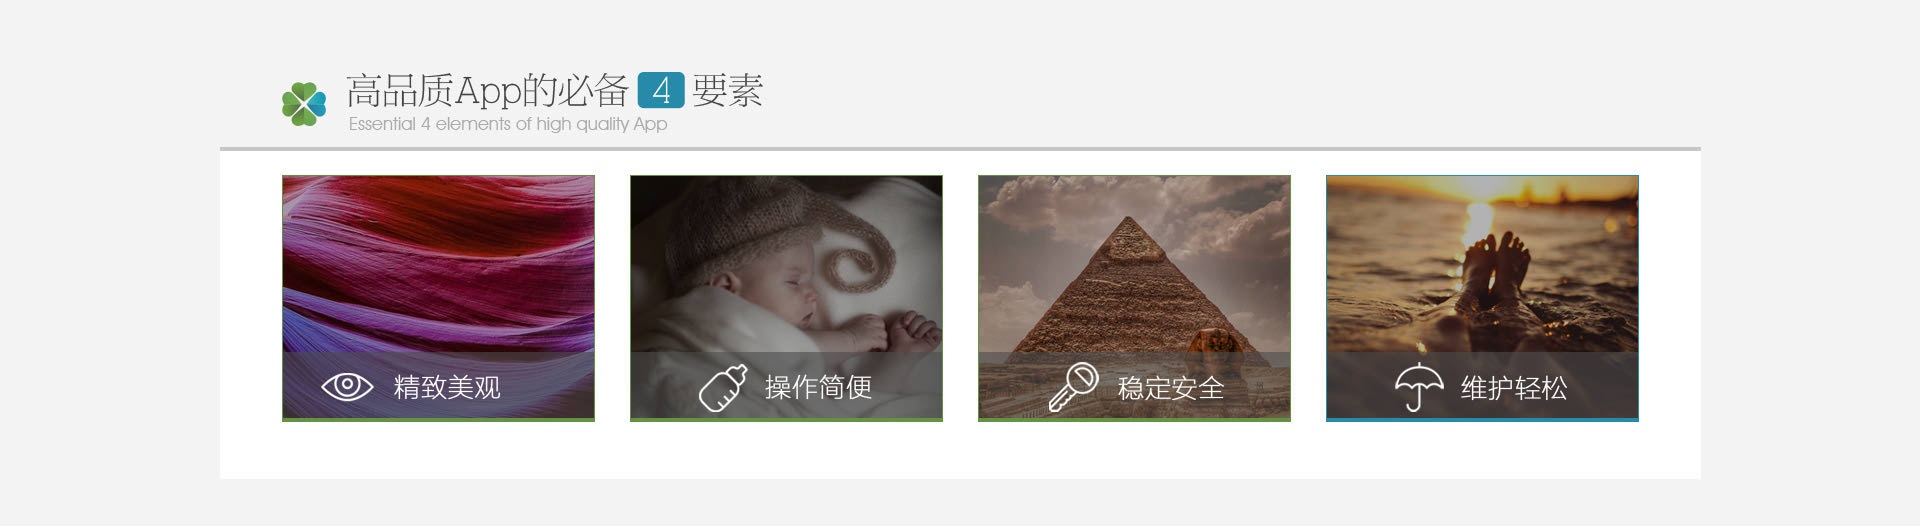Open the 稳定安全 label

(1170, 388)
